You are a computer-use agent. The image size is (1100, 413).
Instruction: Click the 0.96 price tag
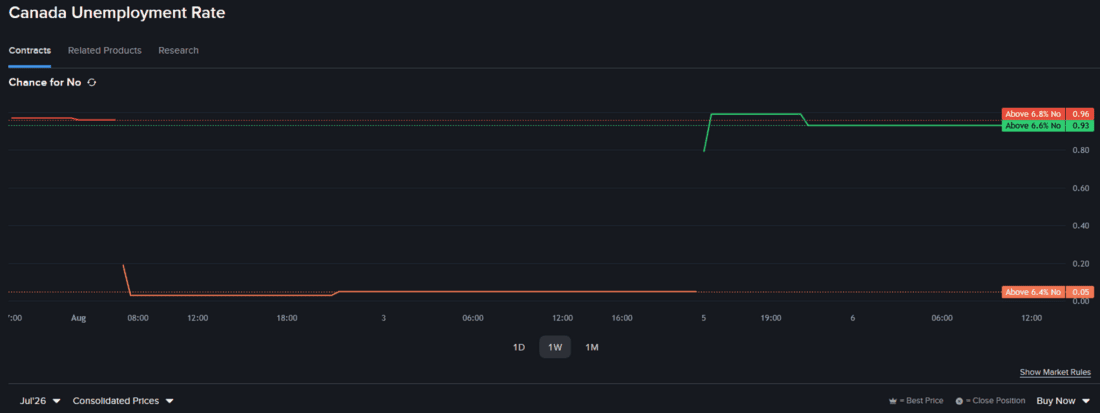(x=1080, y=114)
